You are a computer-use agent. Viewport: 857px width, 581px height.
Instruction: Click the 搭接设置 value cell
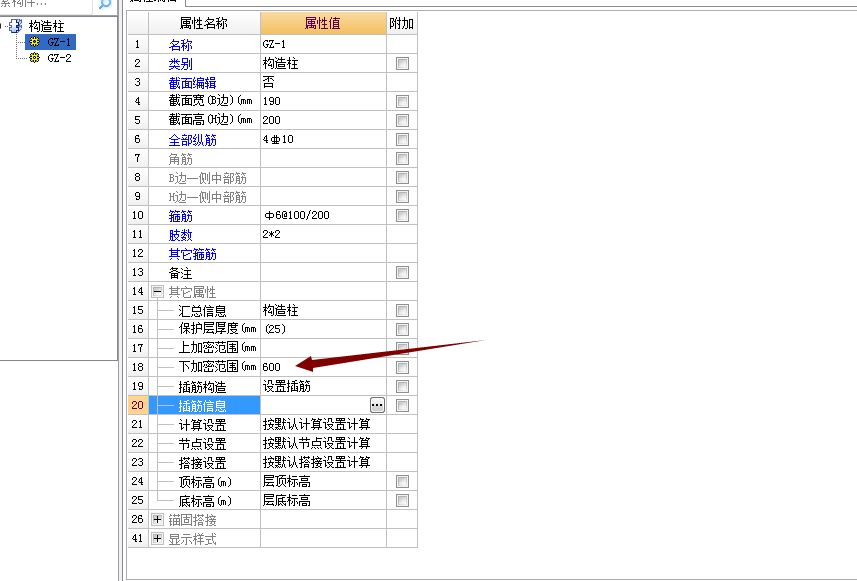(323, 462)
